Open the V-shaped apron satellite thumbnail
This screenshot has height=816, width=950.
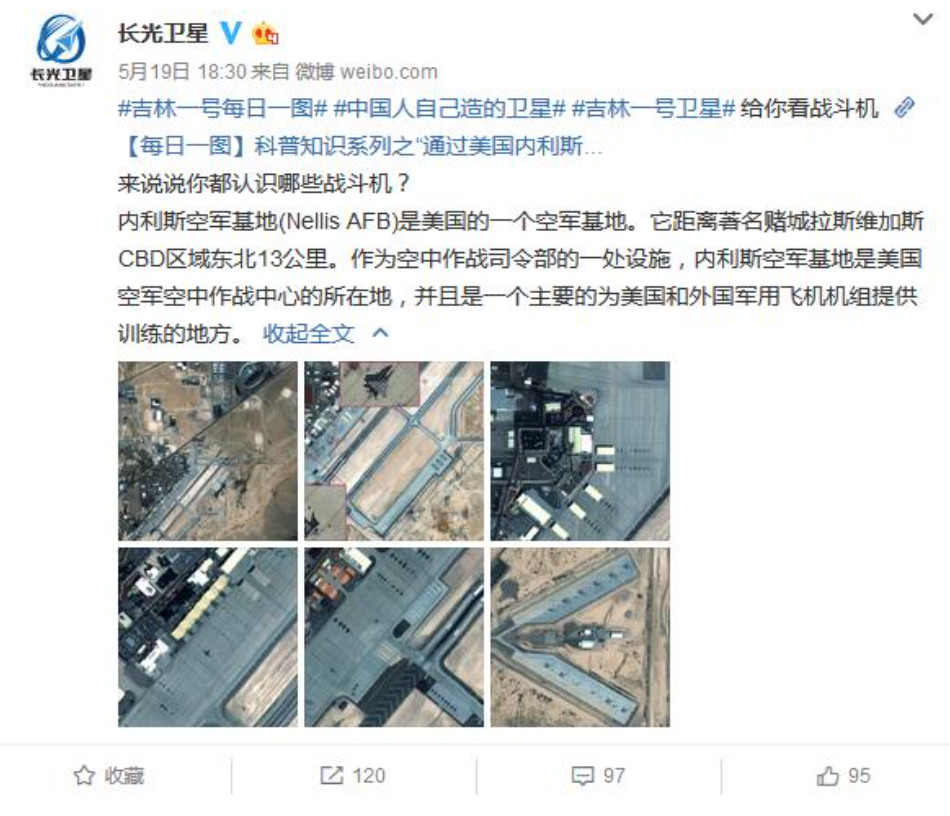pos(580,637)
